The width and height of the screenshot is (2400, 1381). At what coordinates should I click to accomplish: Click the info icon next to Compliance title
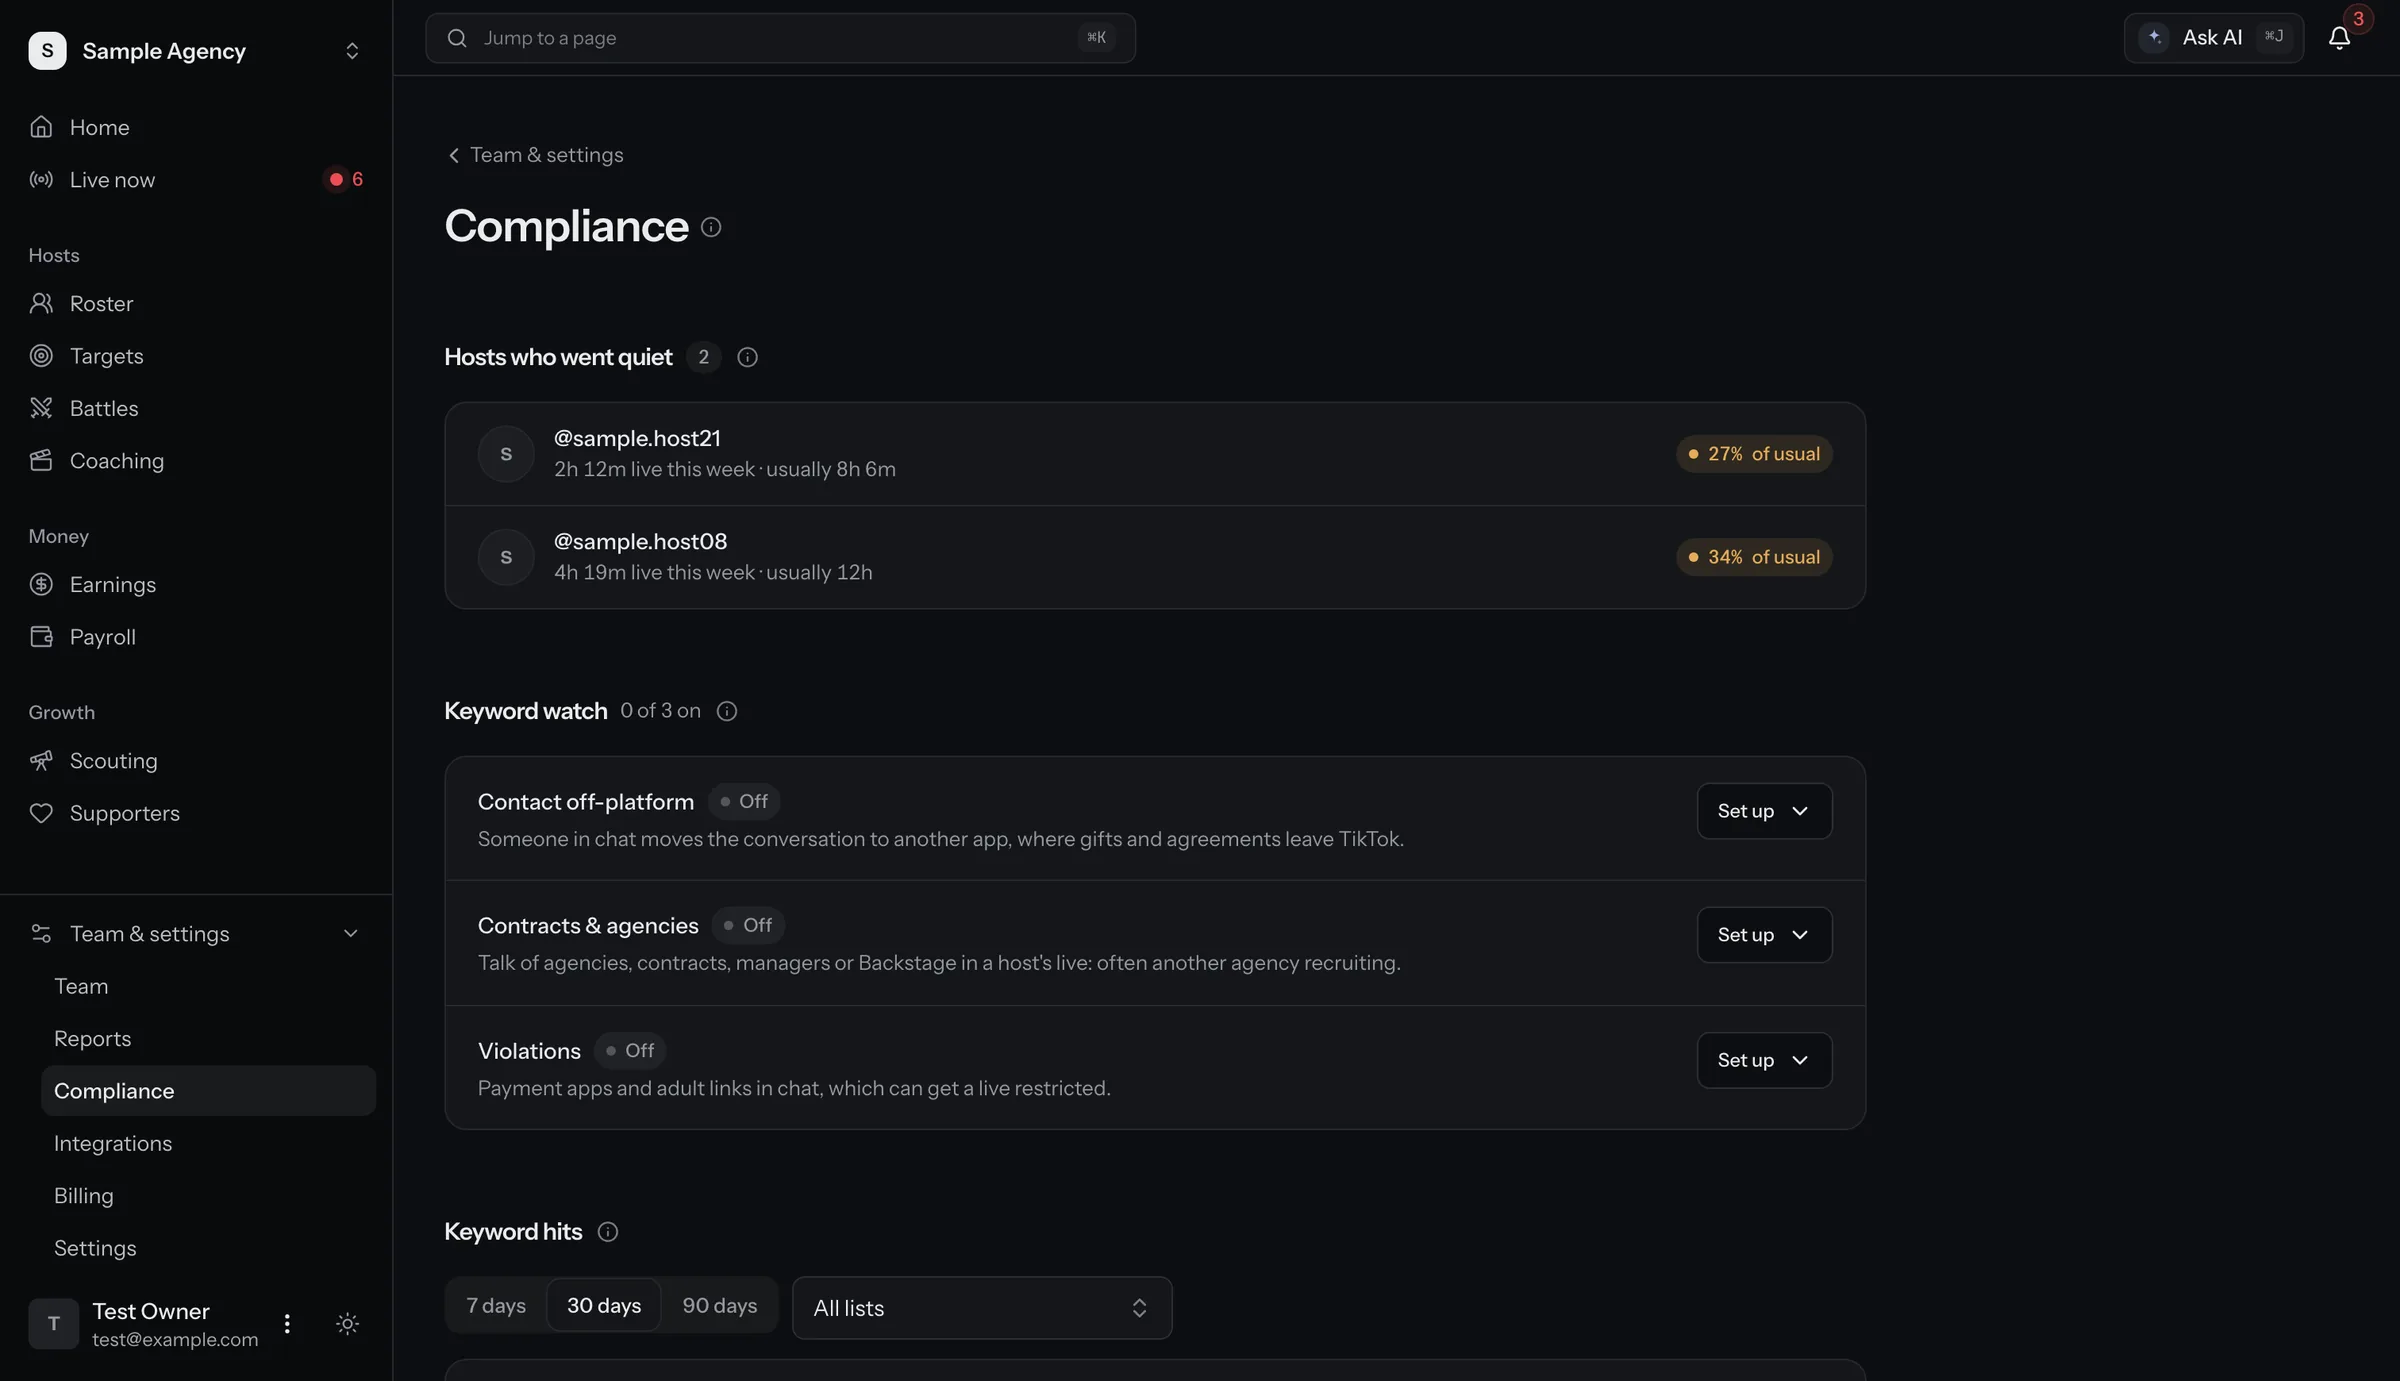[x=711, y=227]
